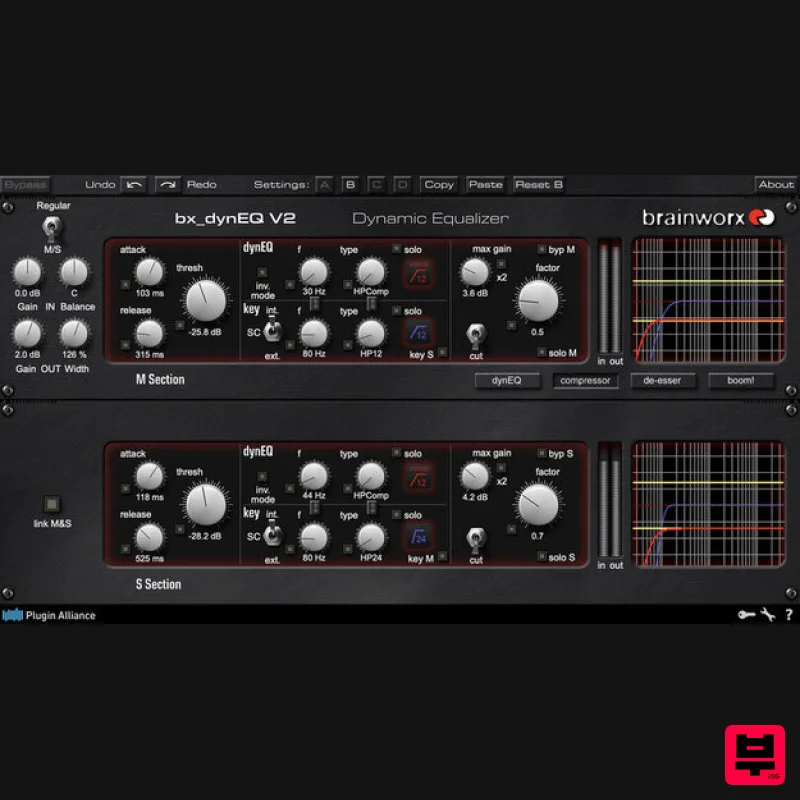The image size is (800, 800).
Task: Adjust the factor knob in M Section
Action: (538, 300)
